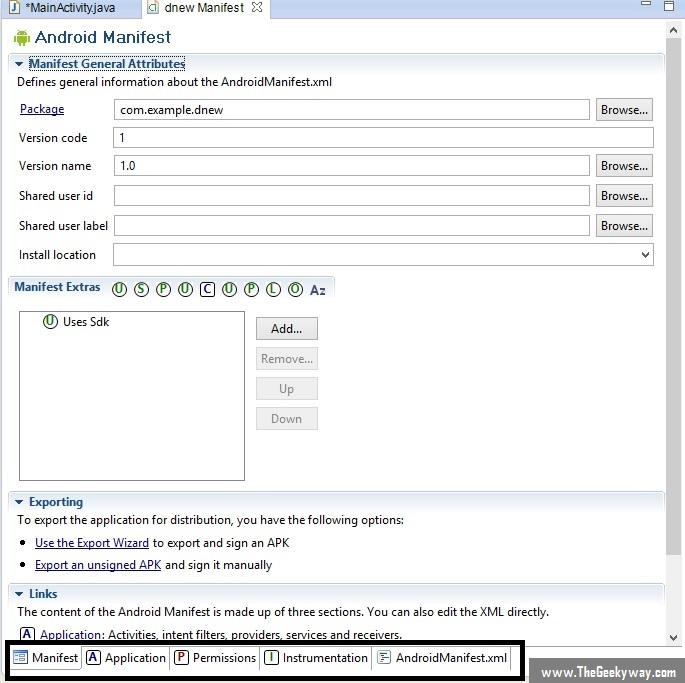This screenshot has width=685, height=683.
Task: Click the Az alphabetical sort icon
Action: [x=318, y=290]
